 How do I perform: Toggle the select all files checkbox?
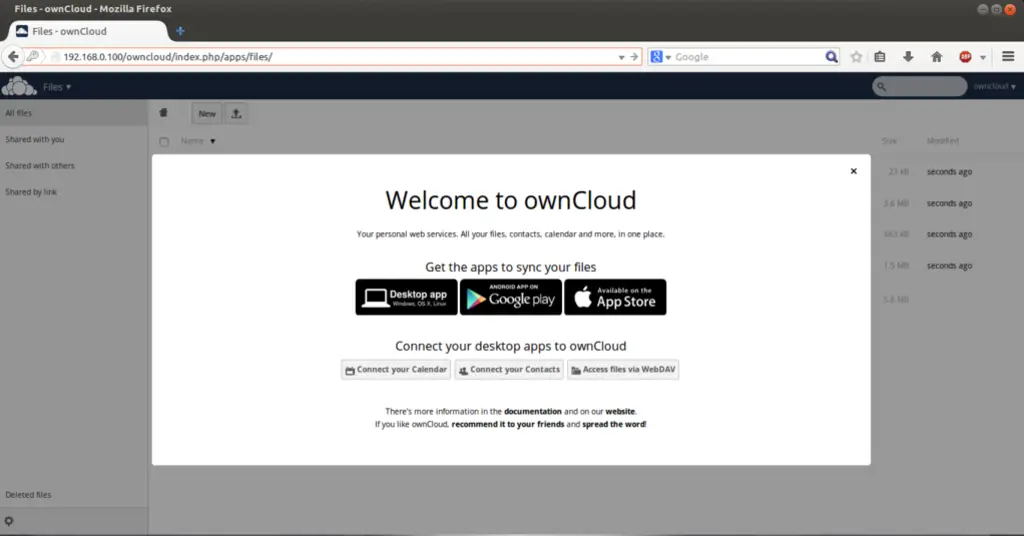click(x=164, y=142)
